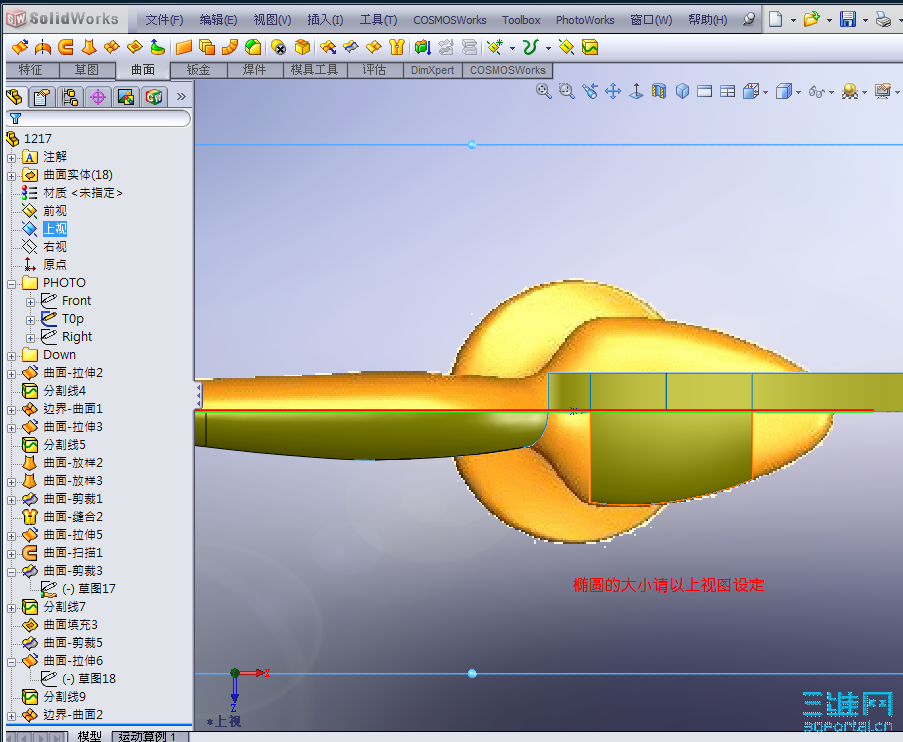Open the View Orientation dropdown arrow

pyautogui.click(x=765, y=92)
